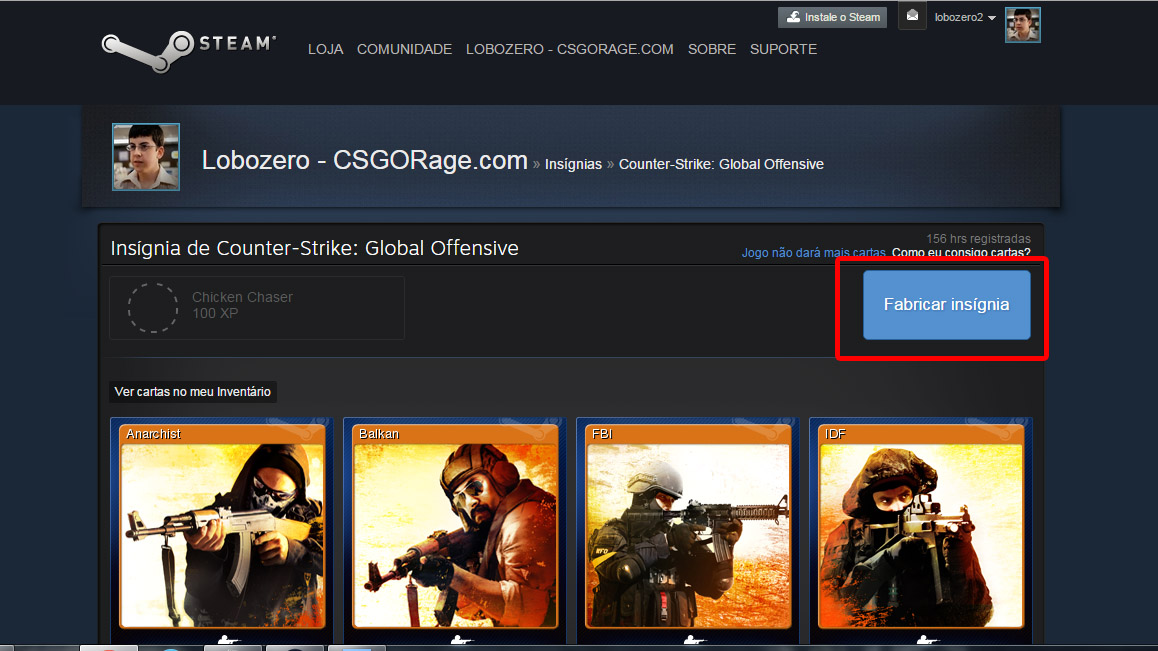The image size is (1158, 651).
Task: Click 'Como eu consigo cartas?' link
Action: point(961,253)
